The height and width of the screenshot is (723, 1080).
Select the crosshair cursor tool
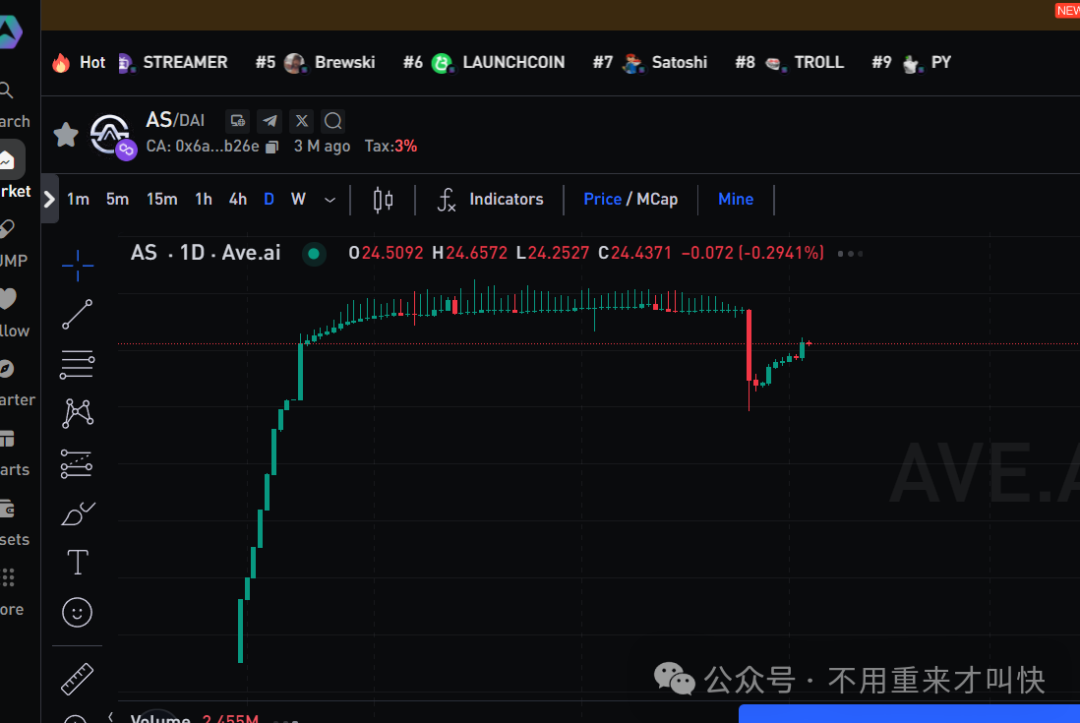tap(77, 265)
